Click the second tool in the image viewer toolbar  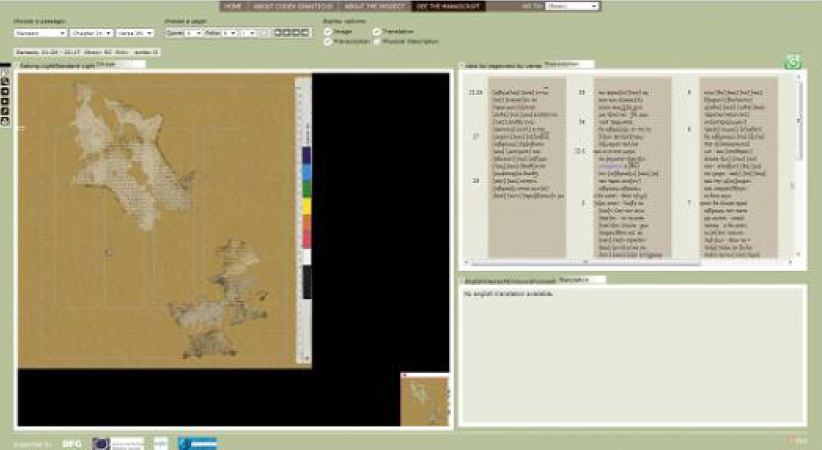point(4,82)
